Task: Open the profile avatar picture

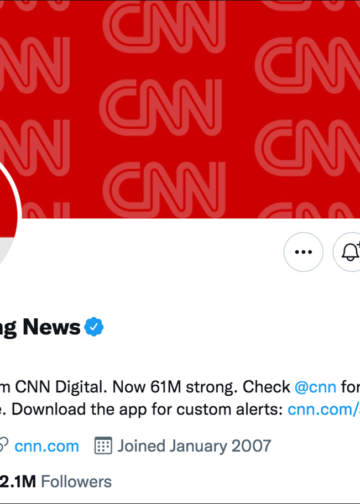Action: click(8, 213)
